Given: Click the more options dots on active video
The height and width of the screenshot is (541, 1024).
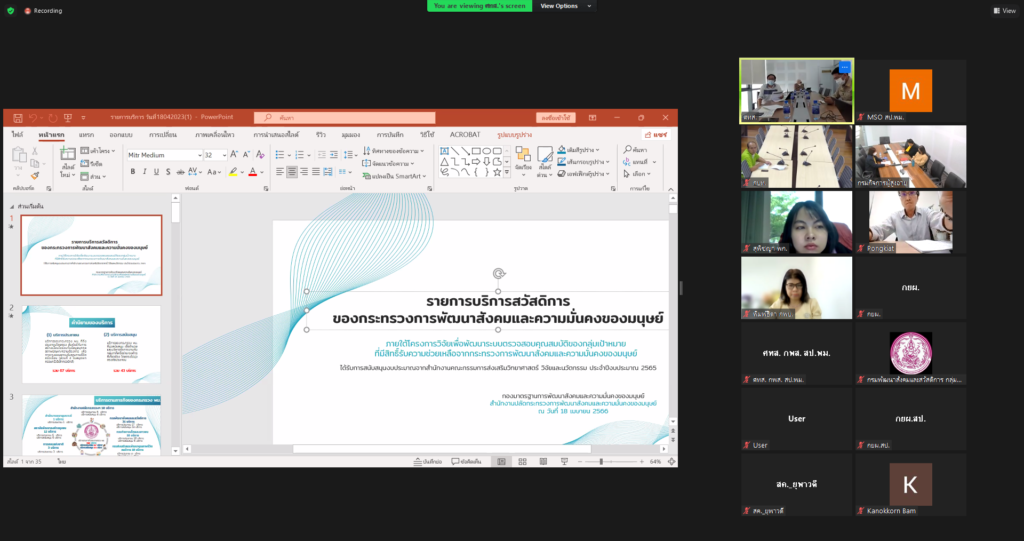Looking at the screenshot, I should pyautogui.click(x=844, y=67).
